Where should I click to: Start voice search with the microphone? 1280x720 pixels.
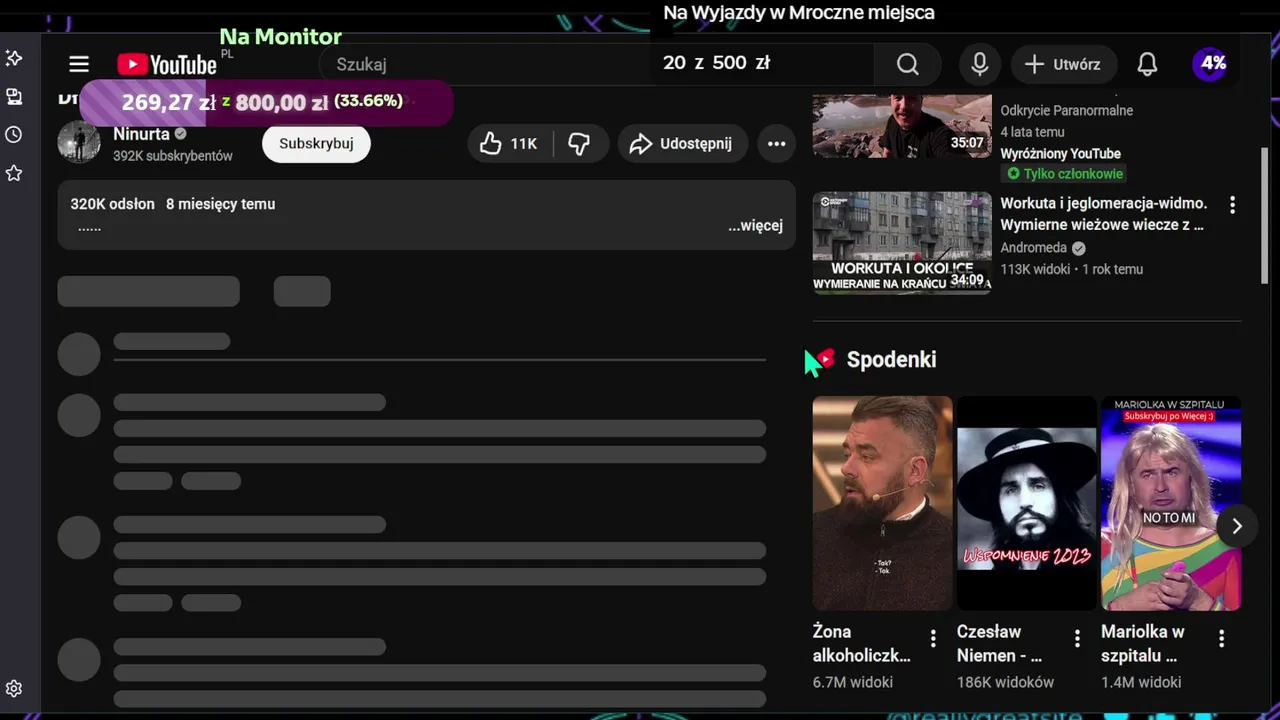coord(980,64)
